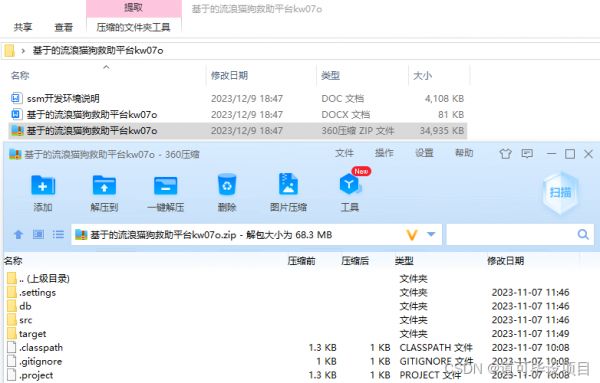
Task: Open the 设置 menu in 360压缩
Action: point(425,153)
